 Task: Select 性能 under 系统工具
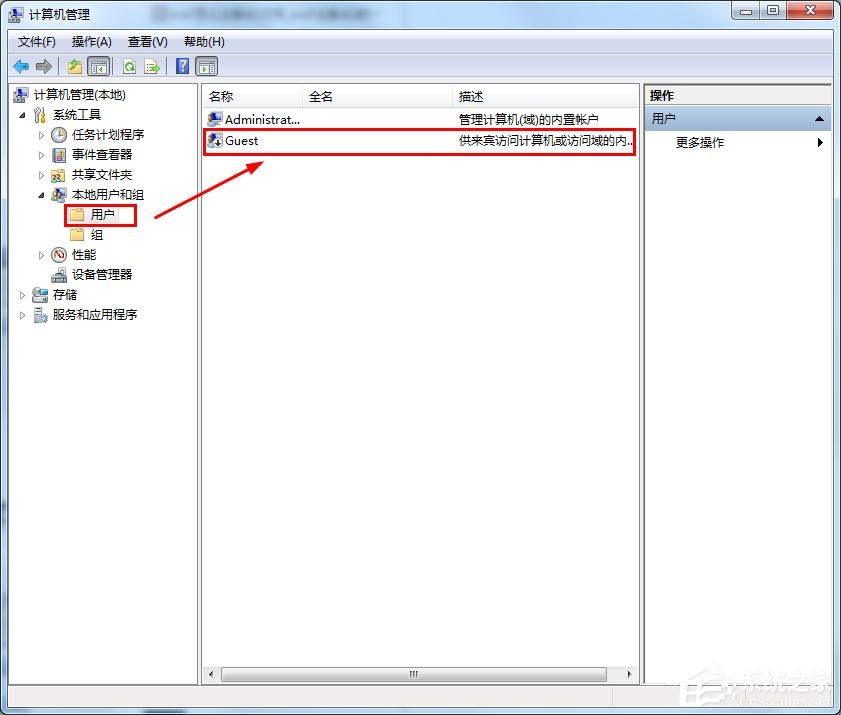[x=85, y=254]
